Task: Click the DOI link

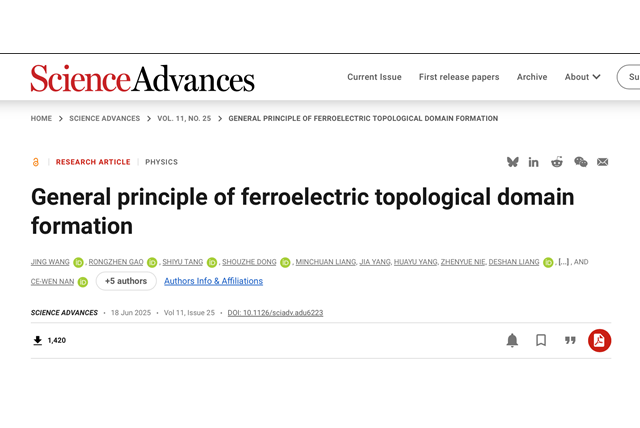Action: pos(275,313)
